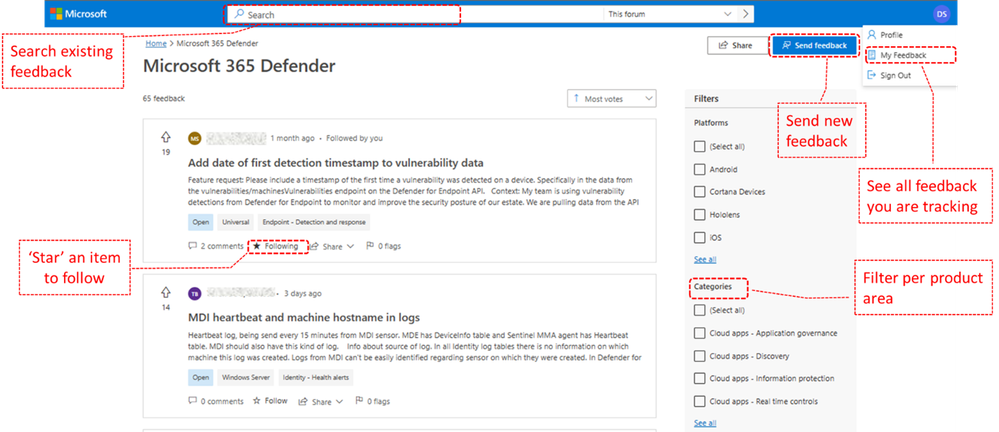This screenshot has height=432, width=999.
Task: Expand Share options on MDI heartbeat feedback
Action: click(x=321, y=401)
